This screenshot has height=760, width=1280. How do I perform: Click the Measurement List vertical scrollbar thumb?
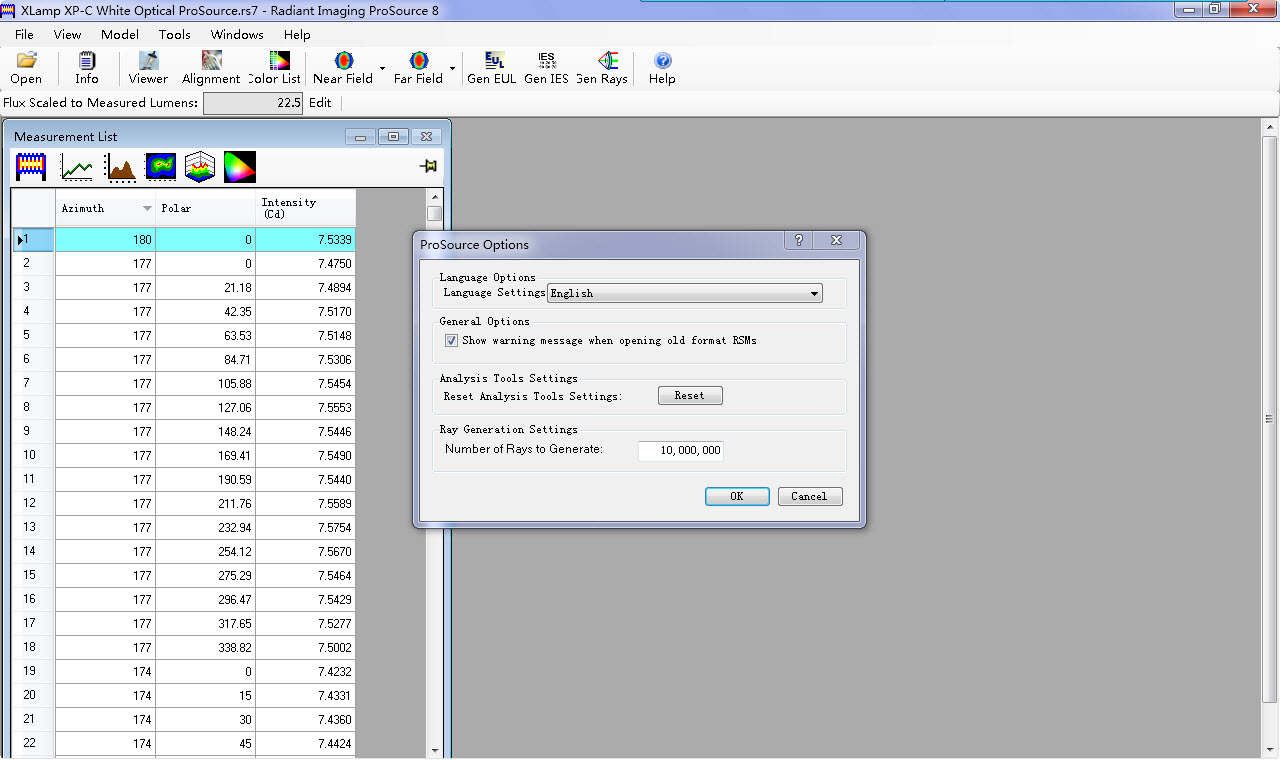point(434,213)
